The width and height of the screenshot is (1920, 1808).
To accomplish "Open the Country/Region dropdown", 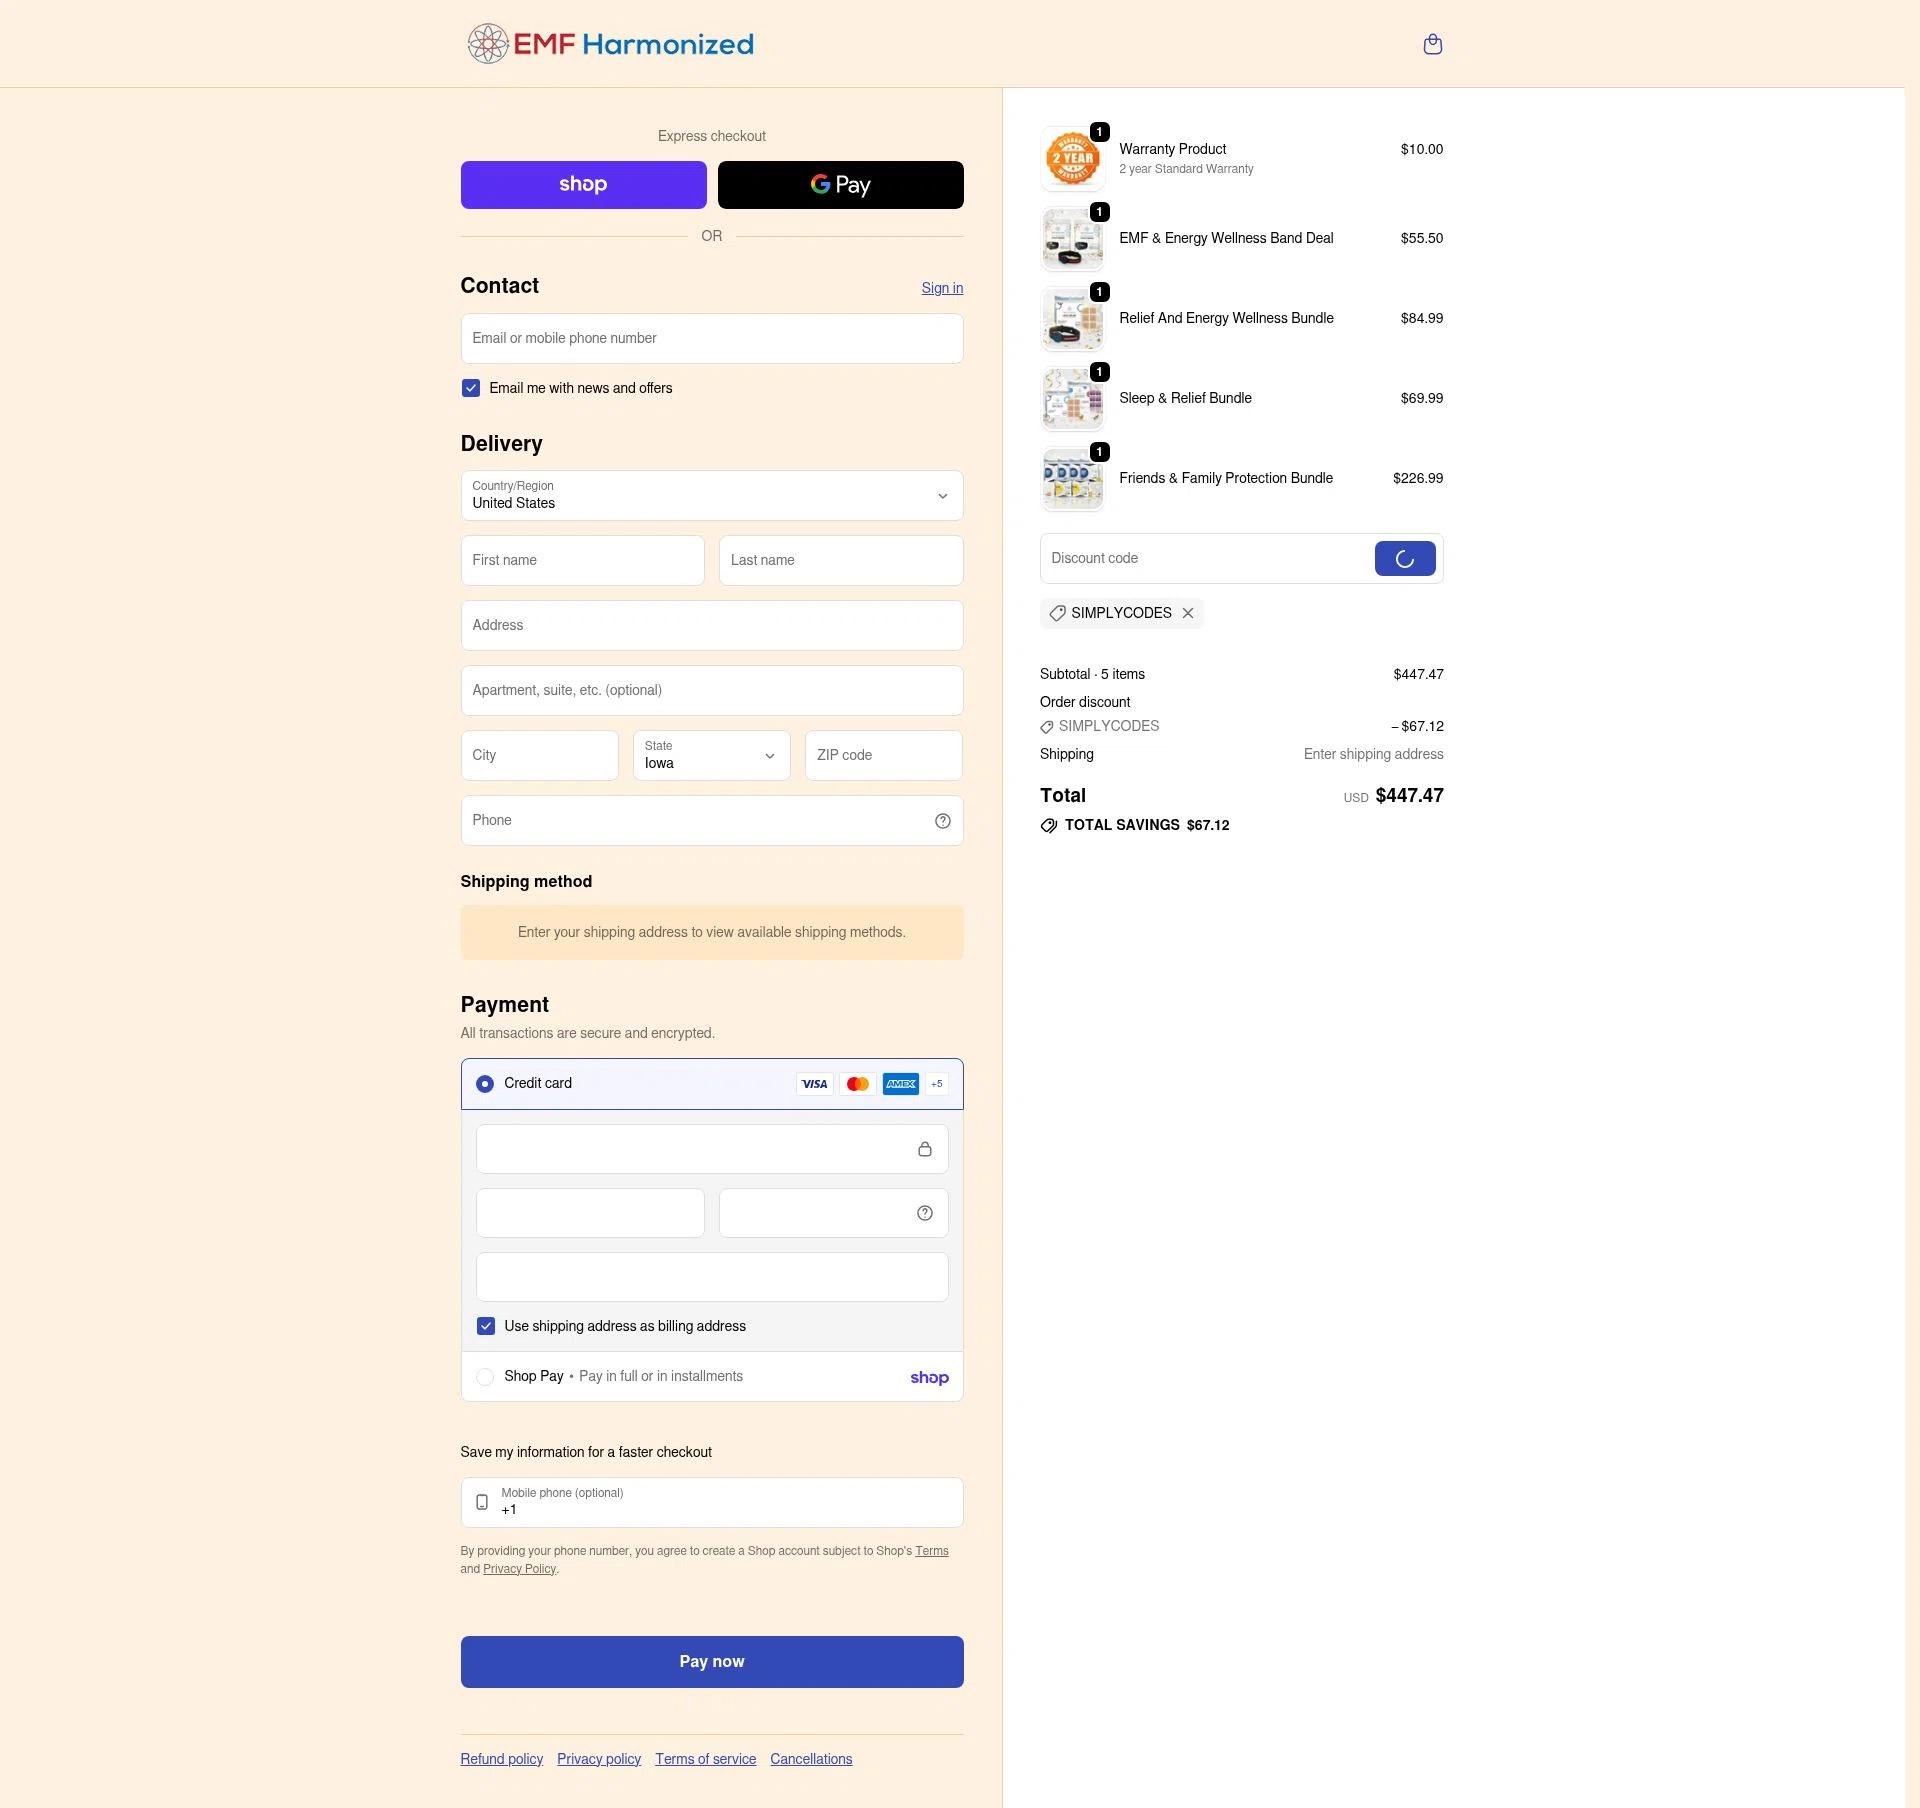I will 712,496.
